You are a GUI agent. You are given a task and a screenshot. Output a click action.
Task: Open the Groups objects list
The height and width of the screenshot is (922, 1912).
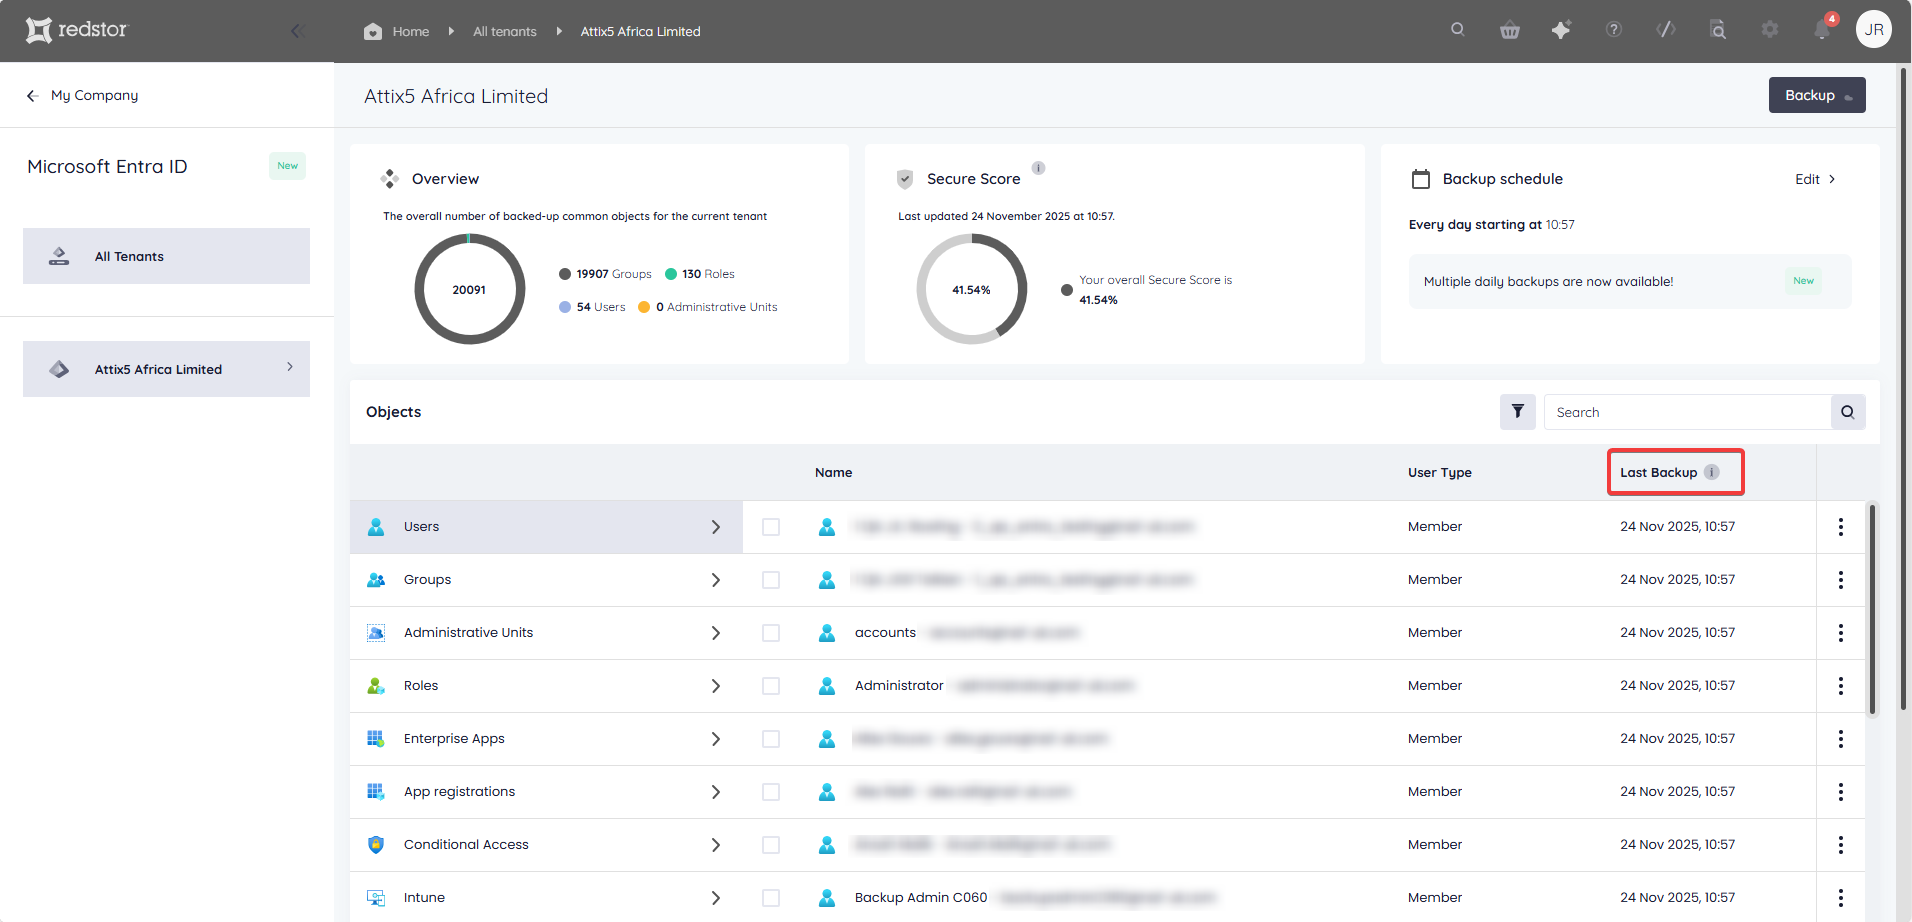[546, 580]
